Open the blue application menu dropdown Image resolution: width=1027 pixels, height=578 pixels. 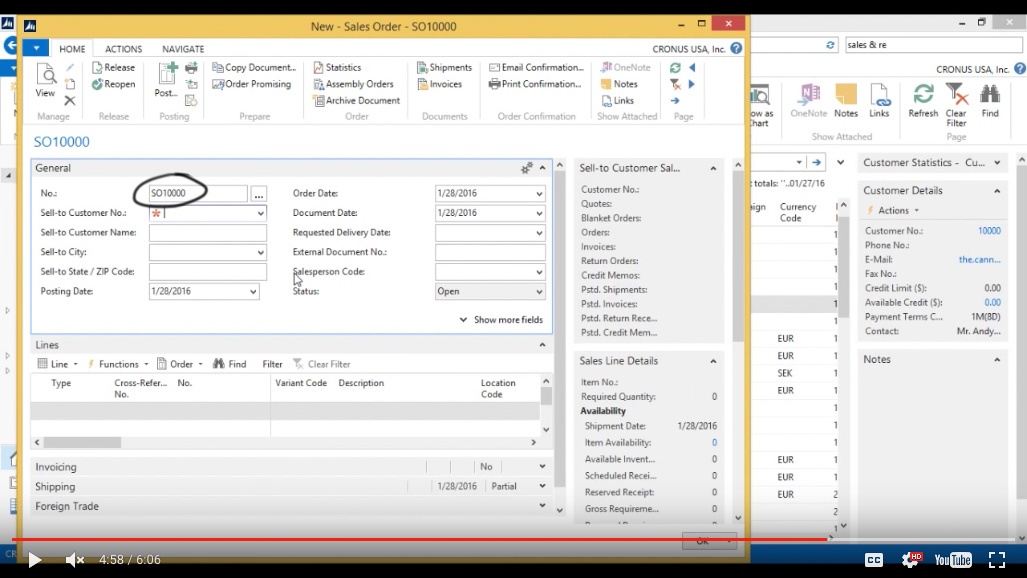(36, 48)
